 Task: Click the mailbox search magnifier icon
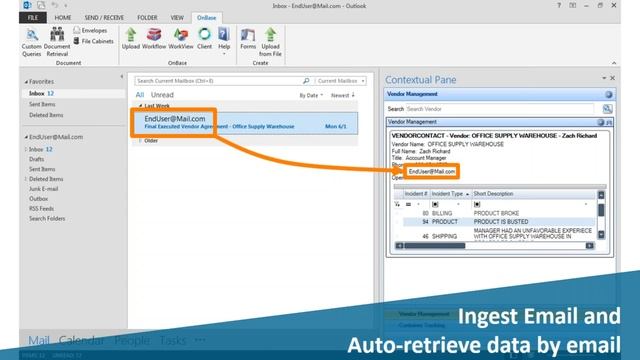tap(306, 81)
